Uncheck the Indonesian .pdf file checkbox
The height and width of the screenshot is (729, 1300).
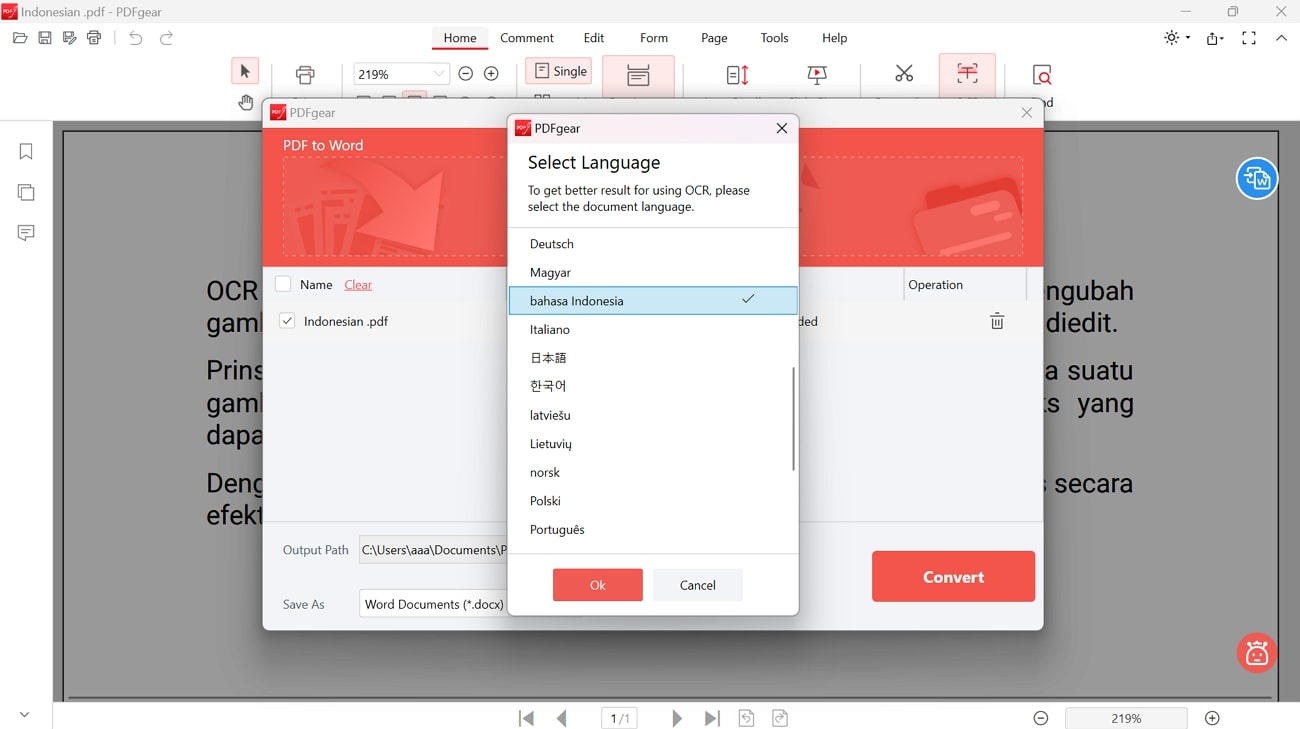click(x=287, y=321)
